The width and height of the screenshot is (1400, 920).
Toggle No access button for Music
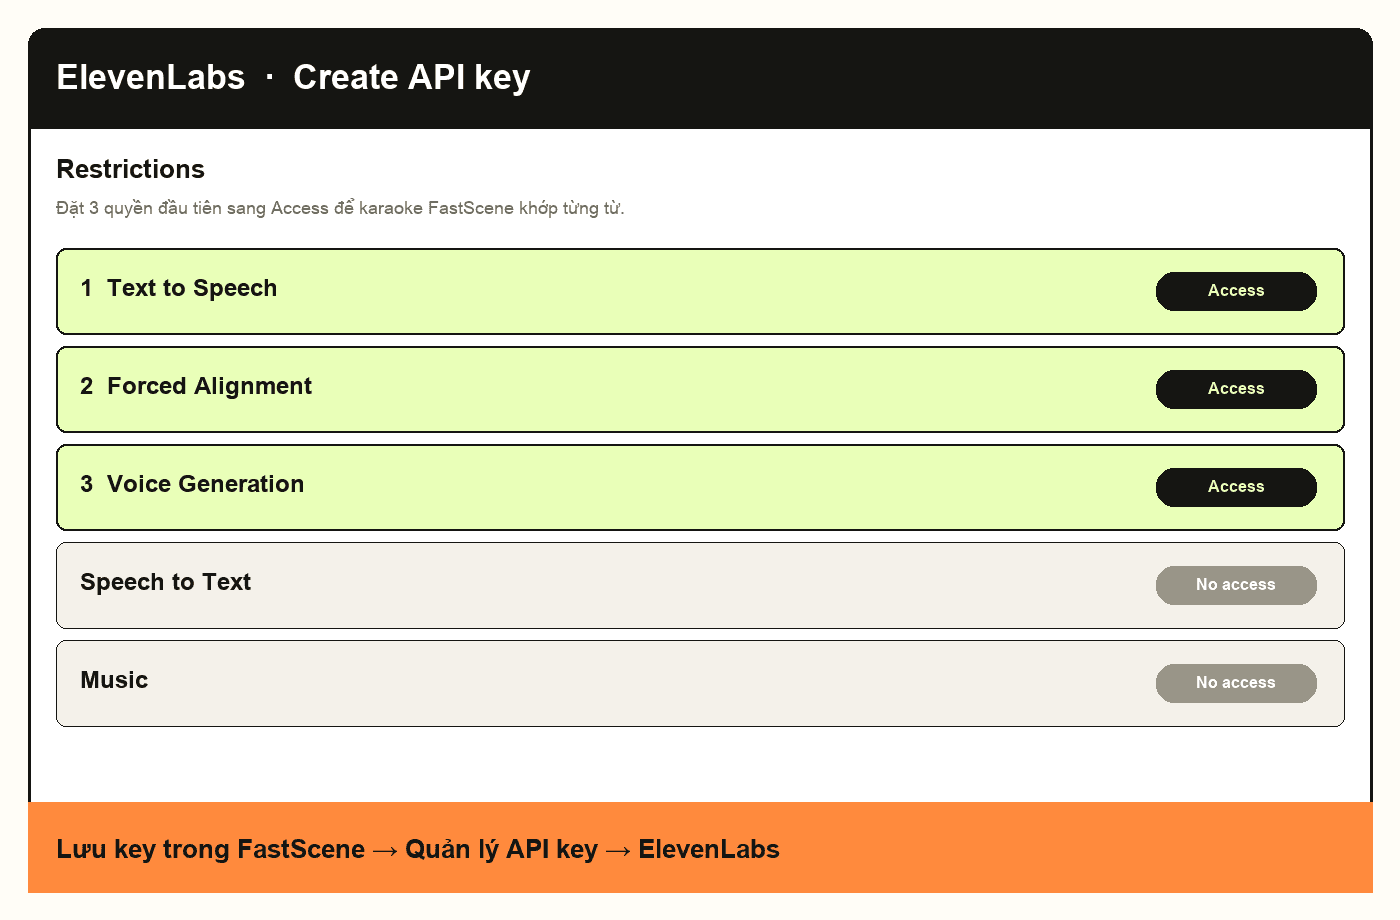pos(1236,683)
